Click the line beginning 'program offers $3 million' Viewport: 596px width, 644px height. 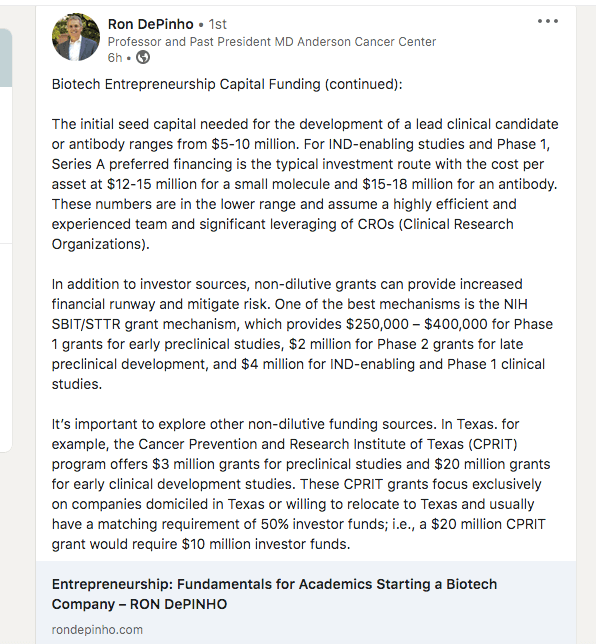[301, 464]
